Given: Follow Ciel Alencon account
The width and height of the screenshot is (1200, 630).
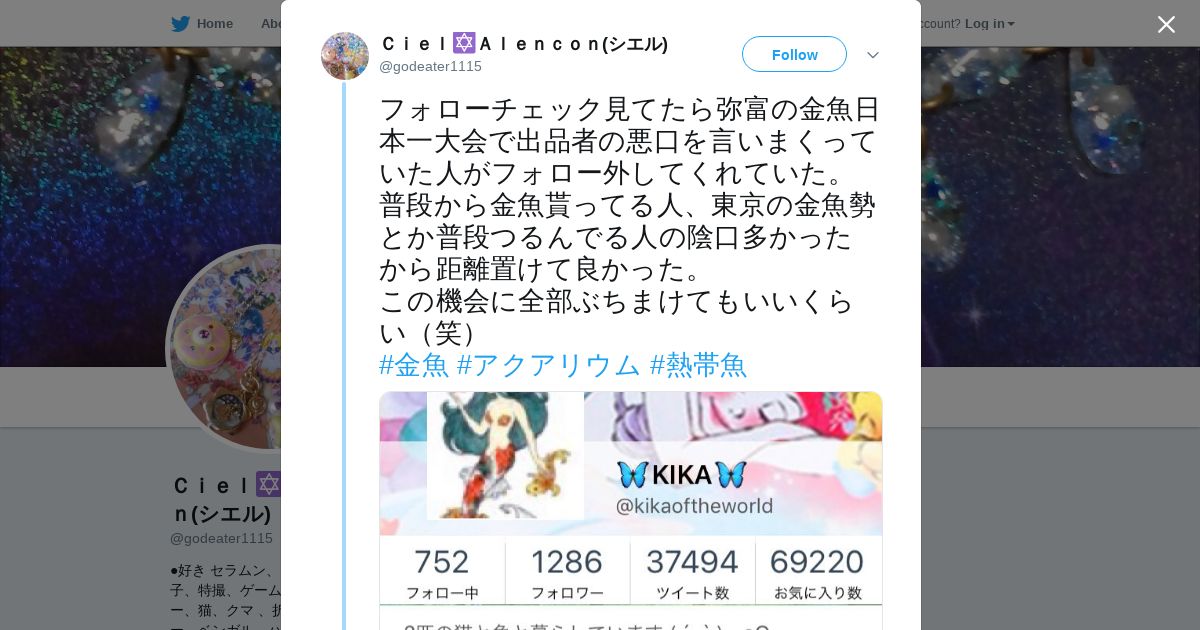Looking at the screenshot, I should pyautogui.click(x=794, y=55).
